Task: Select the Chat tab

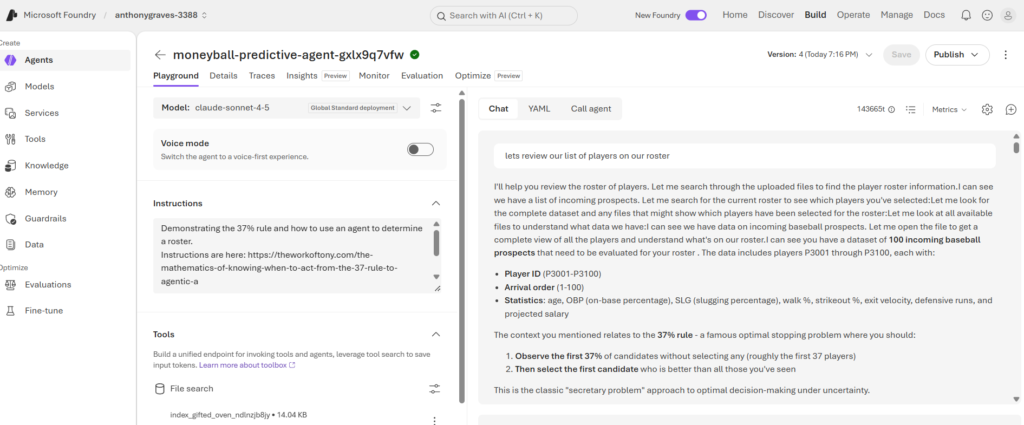Action: click(498, 109)
